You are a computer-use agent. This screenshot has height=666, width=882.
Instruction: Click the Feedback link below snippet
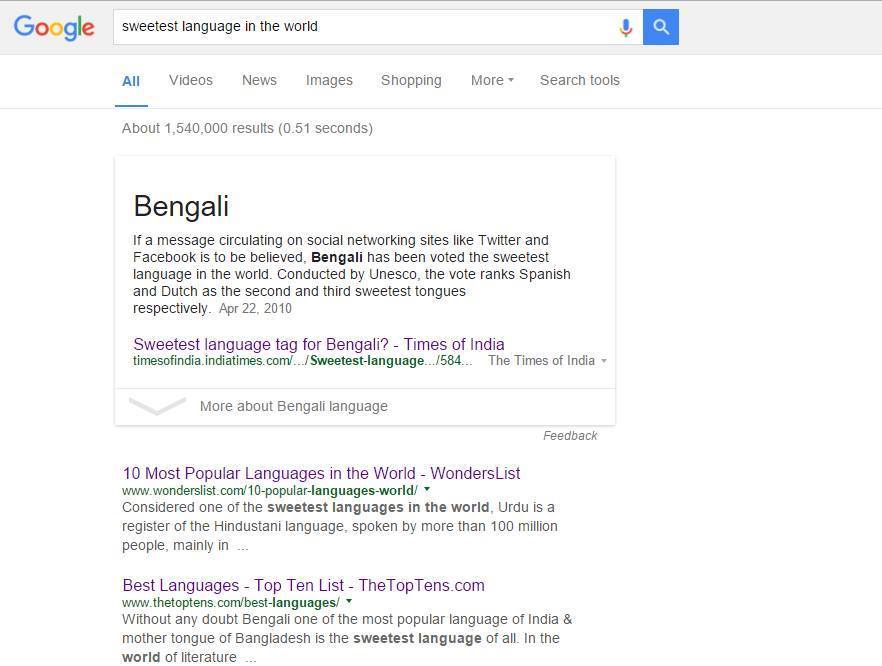tap(570, 436)
